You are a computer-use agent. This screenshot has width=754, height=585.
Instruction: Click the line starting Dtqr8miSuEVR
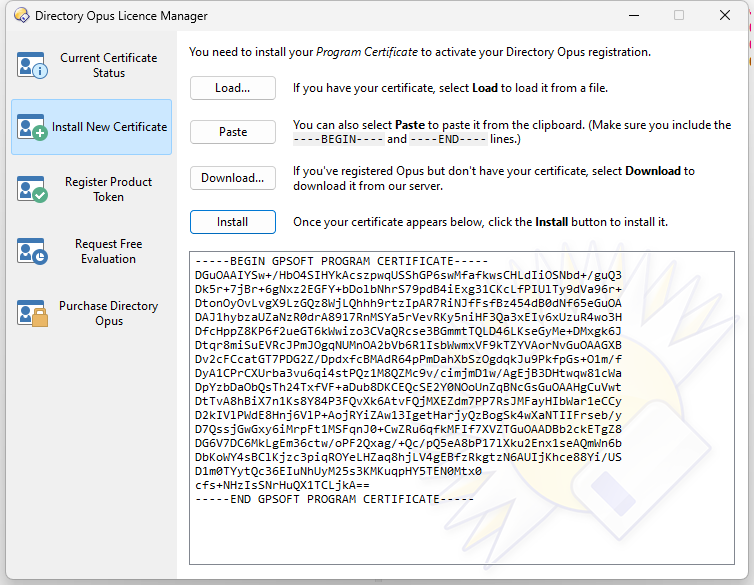(408, 345)
